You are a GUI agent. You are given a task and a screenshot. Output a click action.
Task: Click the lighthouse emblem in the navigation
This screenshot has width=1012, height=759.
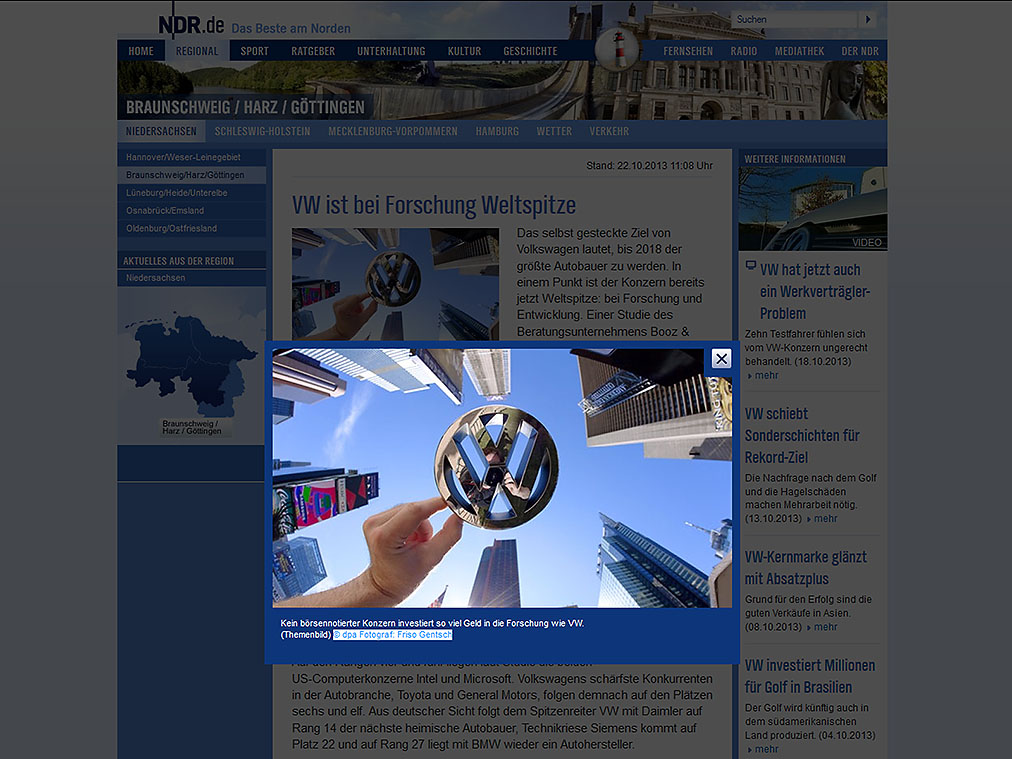point(618,49)
